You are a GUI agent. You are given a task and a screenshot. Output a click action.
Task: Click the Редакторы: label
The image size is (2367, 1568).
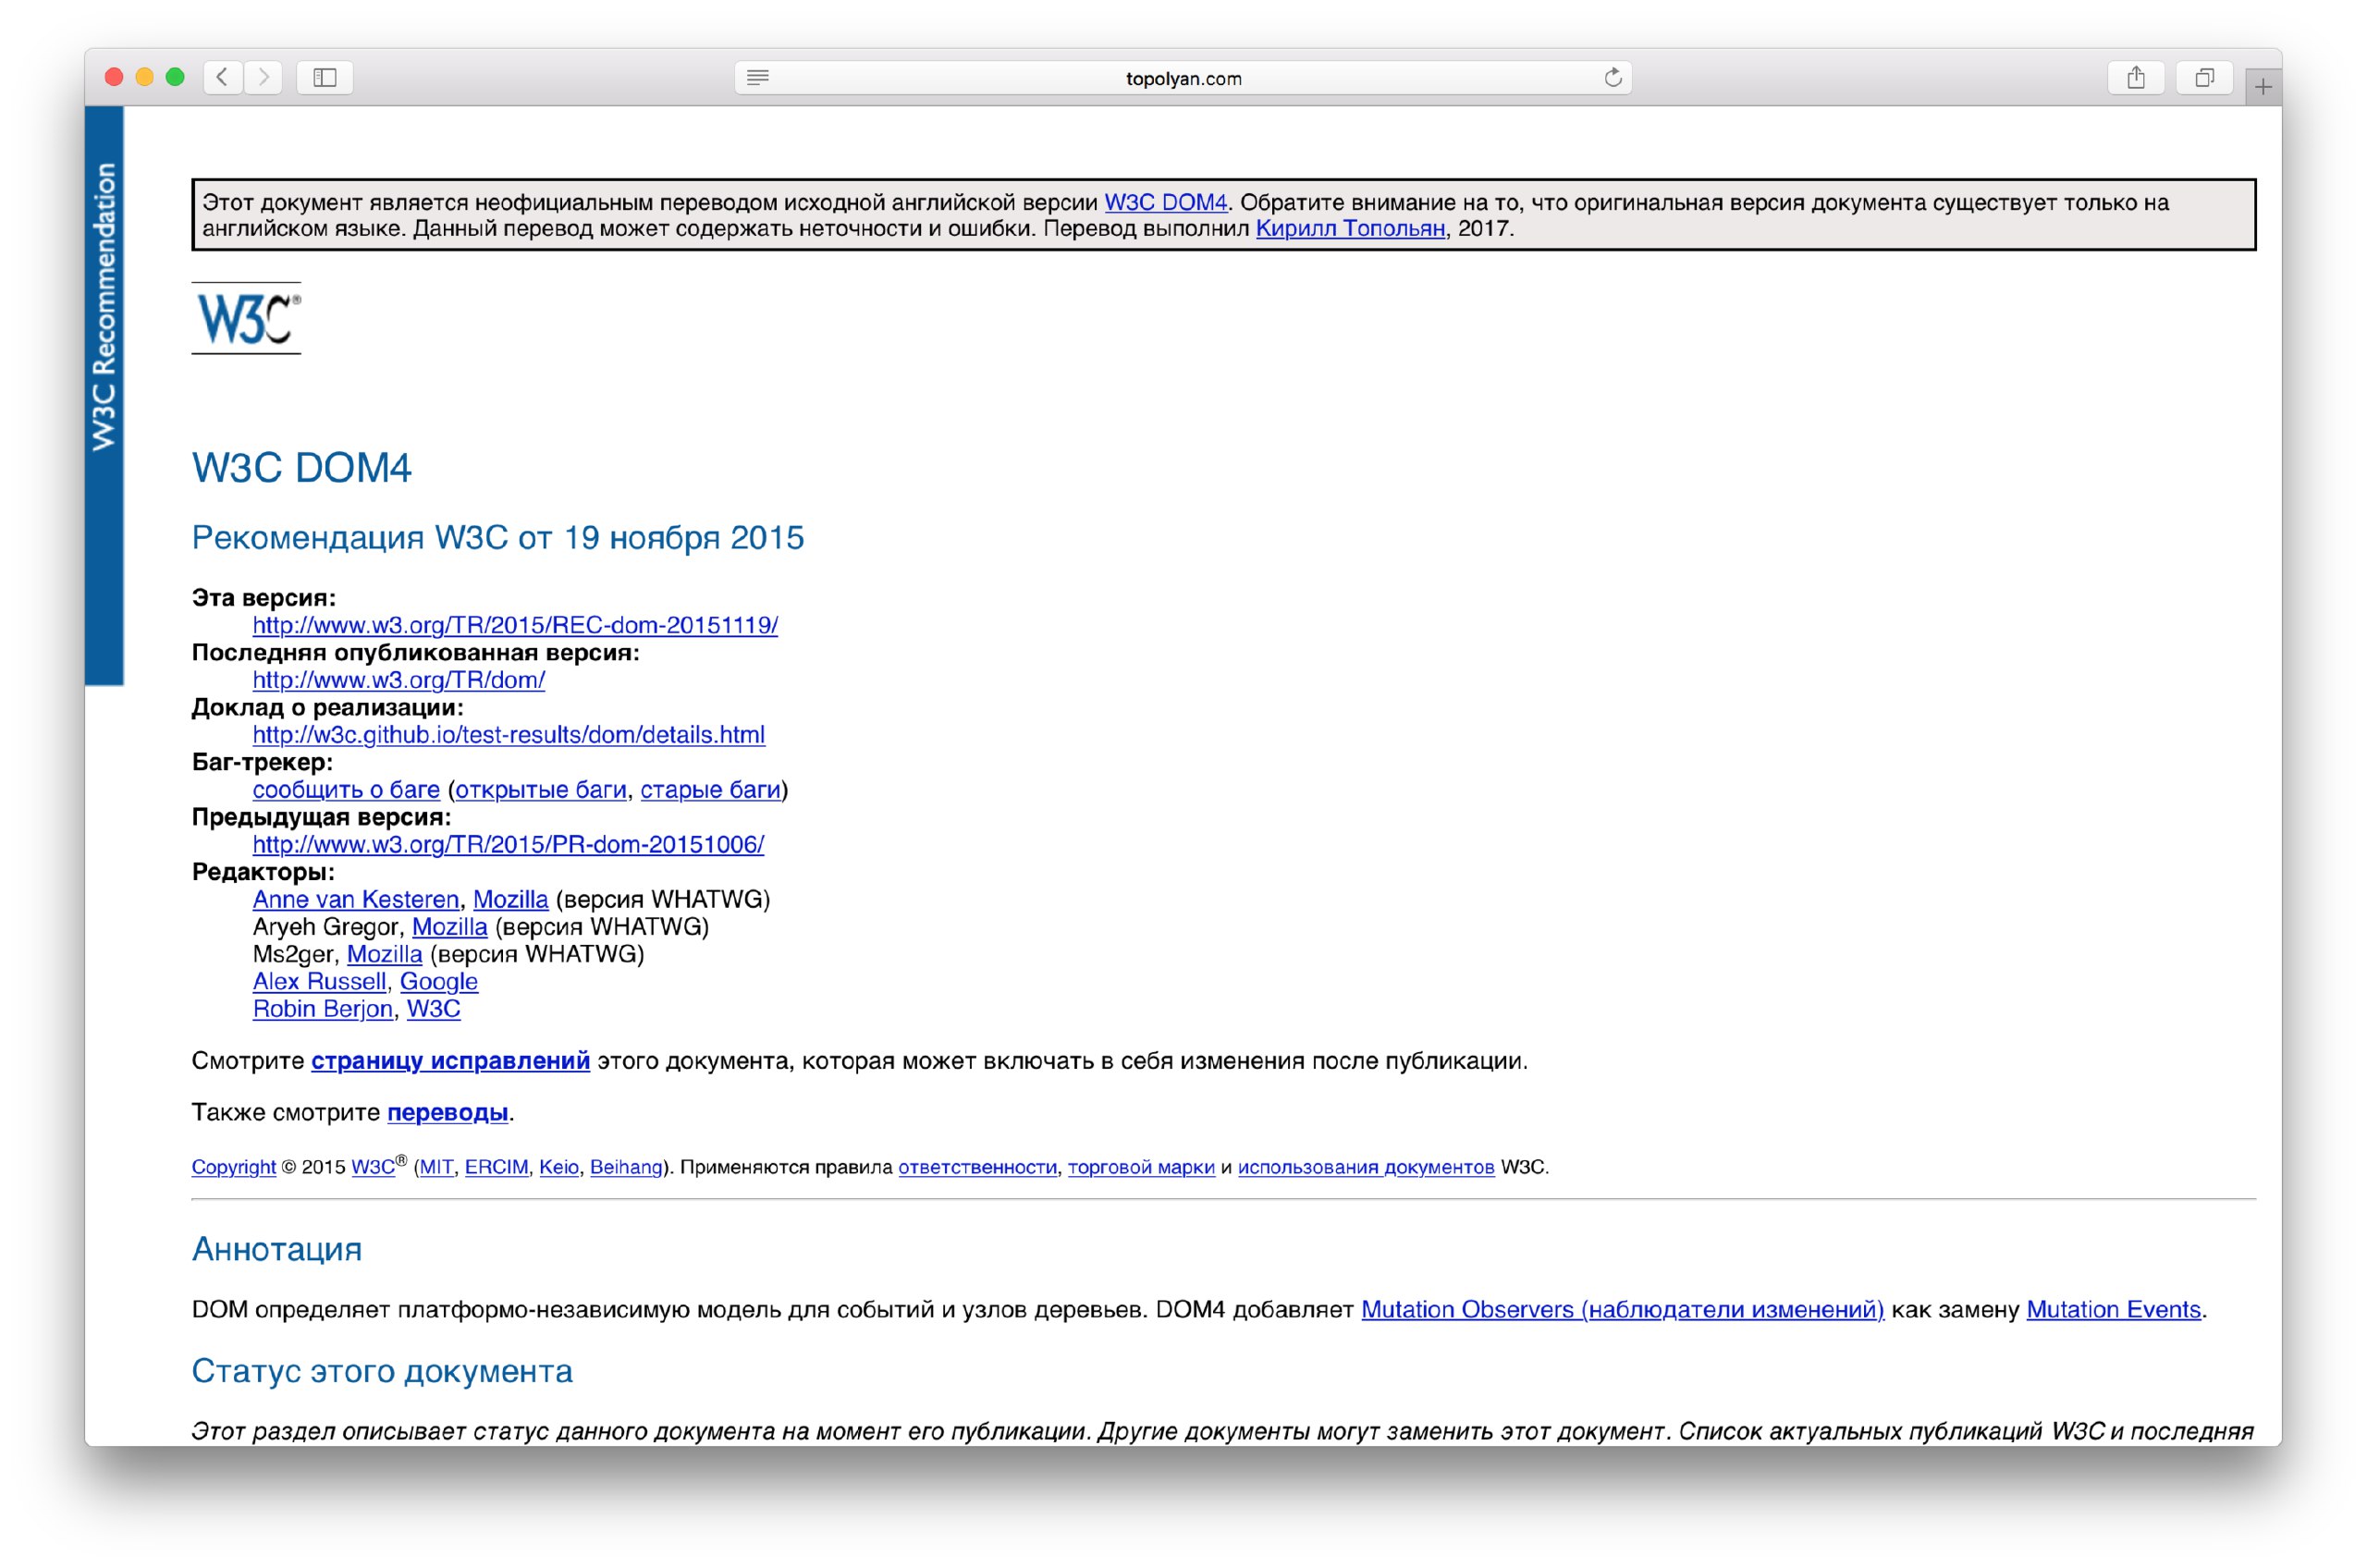tap(263, 872)
